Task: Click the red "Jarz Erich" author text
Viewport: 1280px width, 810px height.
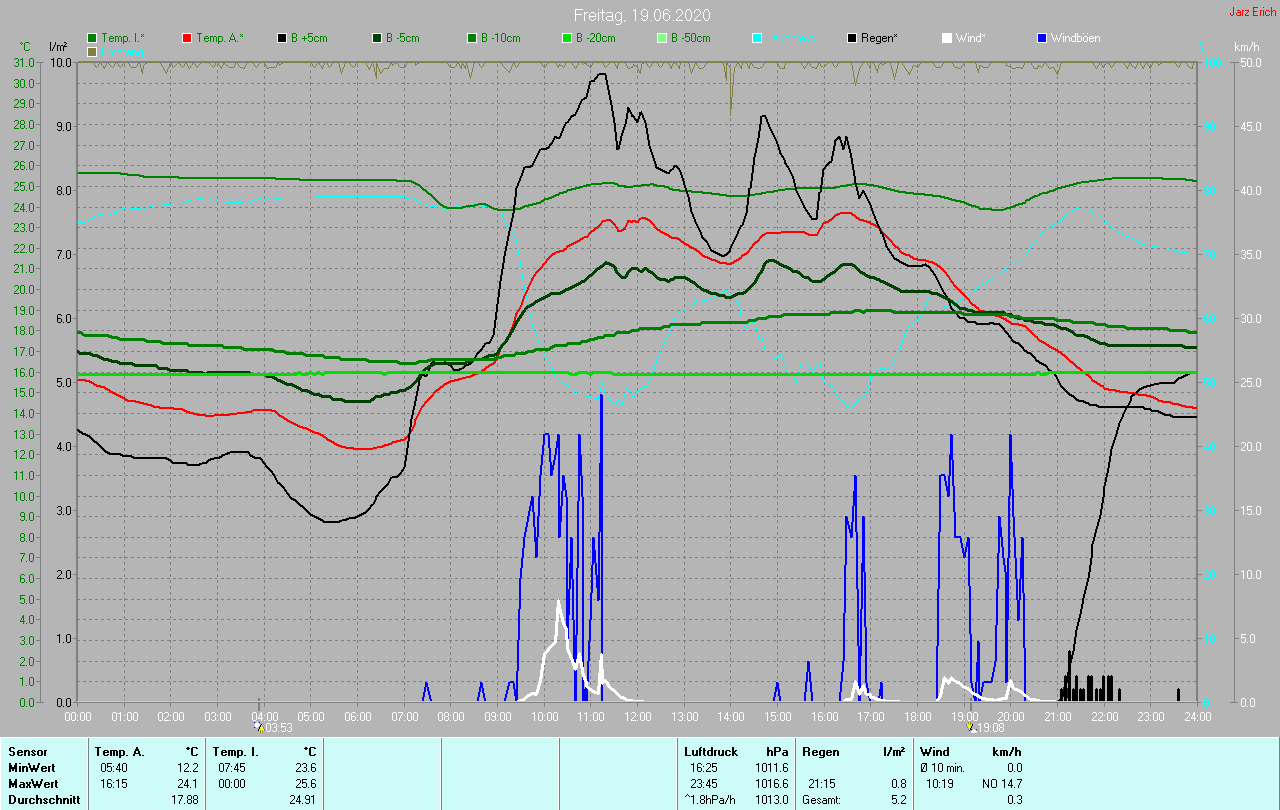Action: coord(1252,12)
